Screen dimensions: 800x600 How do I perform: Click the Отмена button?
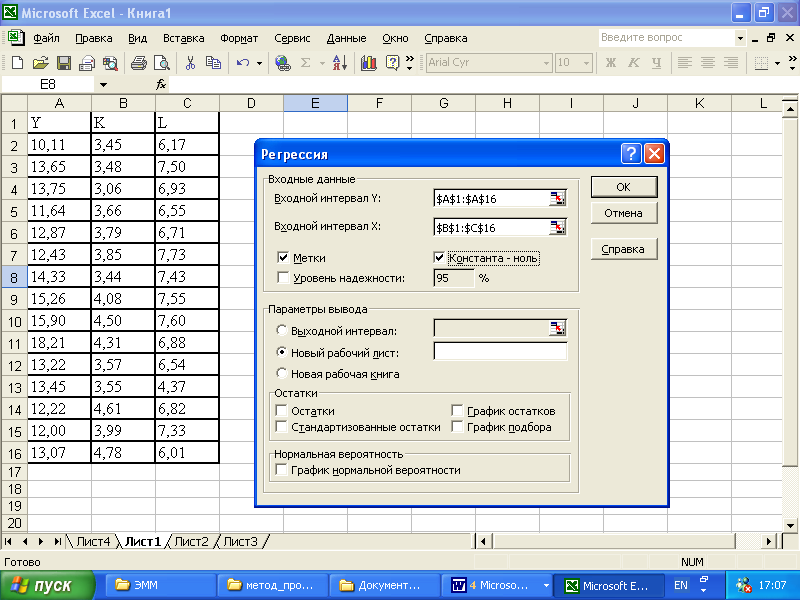pyautogui.click(x=623, y=213)
